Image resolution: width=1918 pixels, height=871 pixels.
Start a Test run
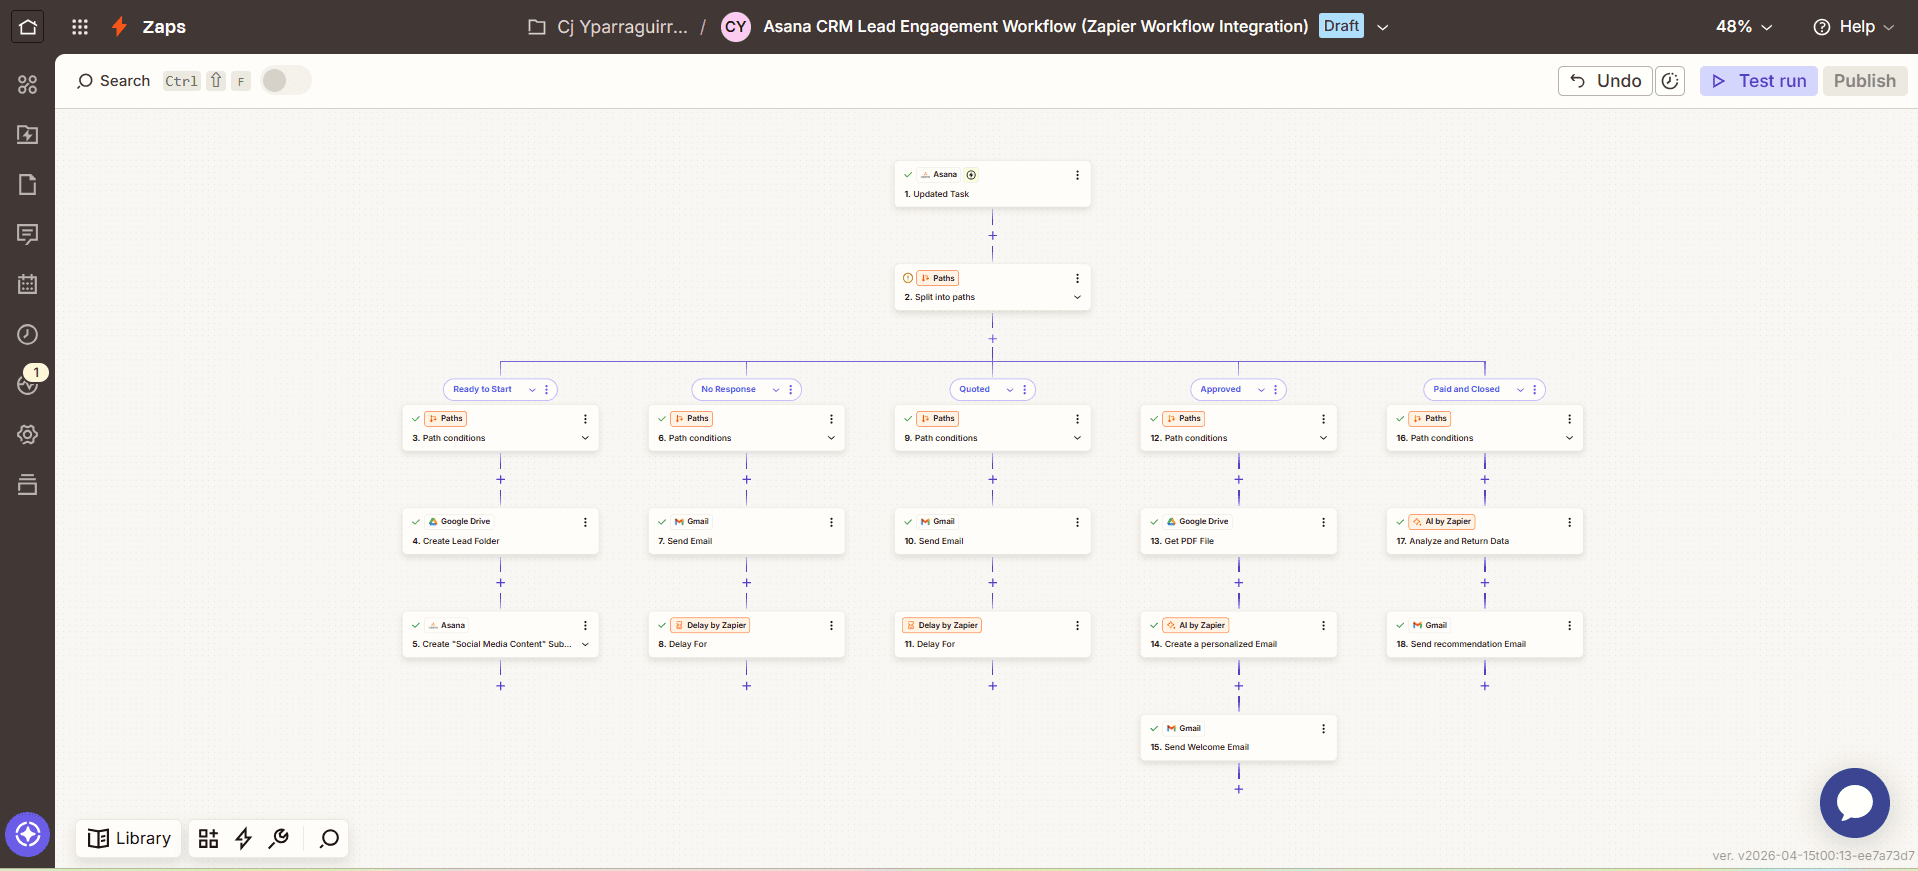tap(1758, 81)
